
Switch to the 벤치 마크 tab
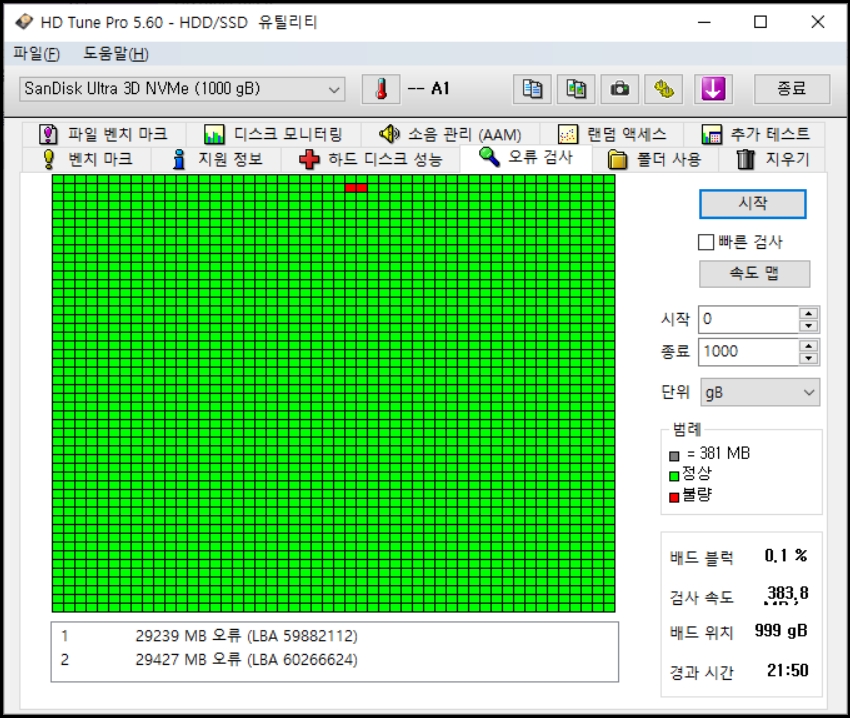coord(87,159)
